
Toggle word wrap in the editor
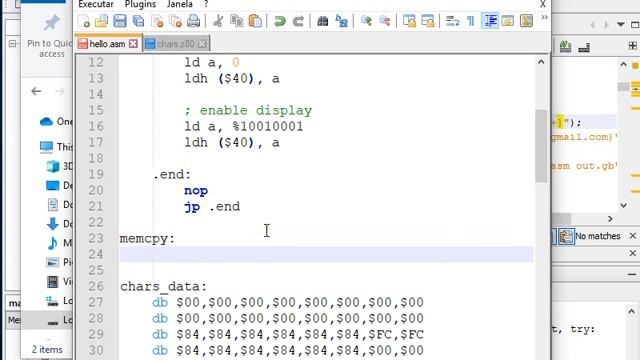click(452, 21)
